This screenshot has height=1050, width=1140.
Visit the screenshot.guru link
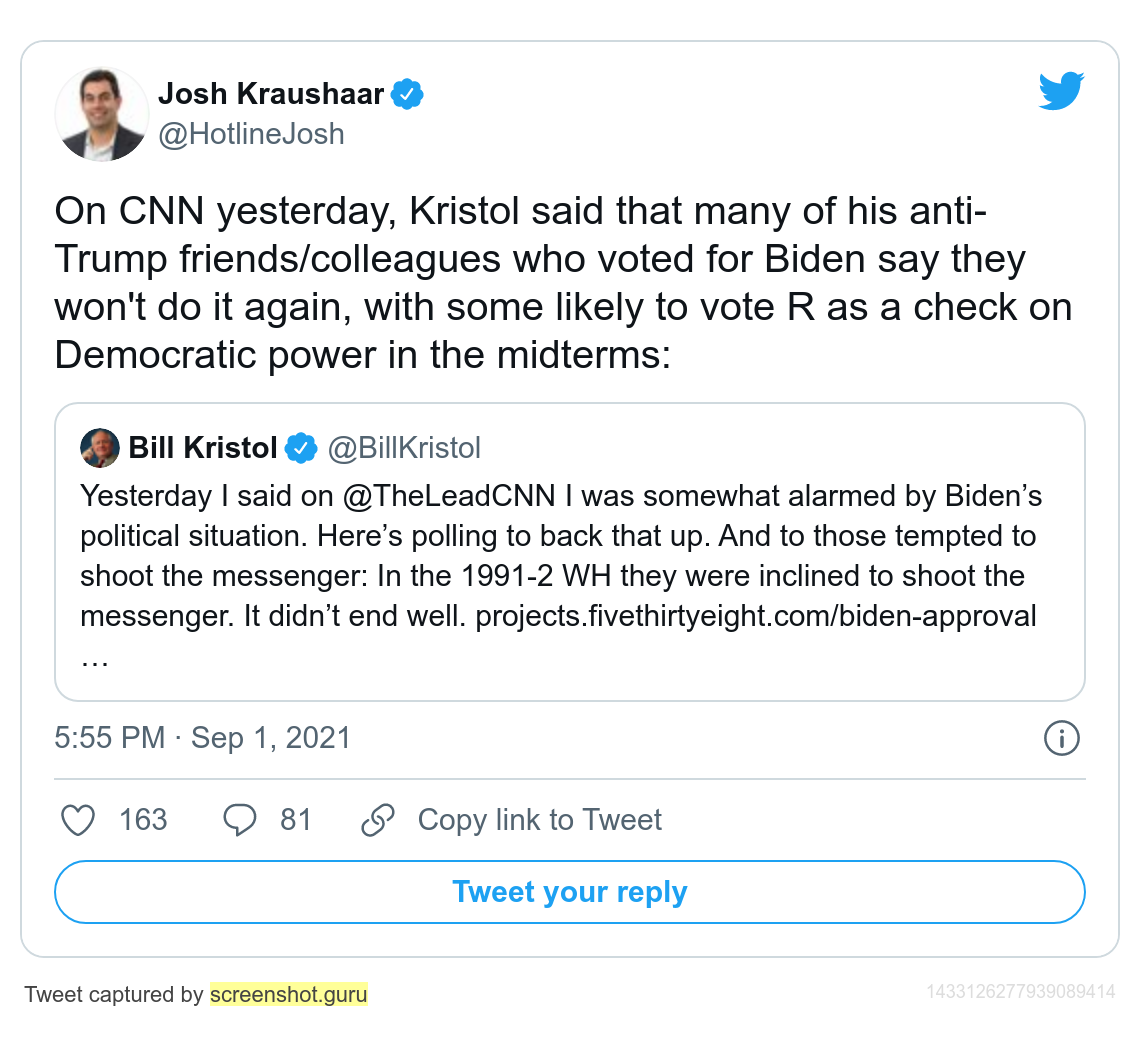point(289,994)
